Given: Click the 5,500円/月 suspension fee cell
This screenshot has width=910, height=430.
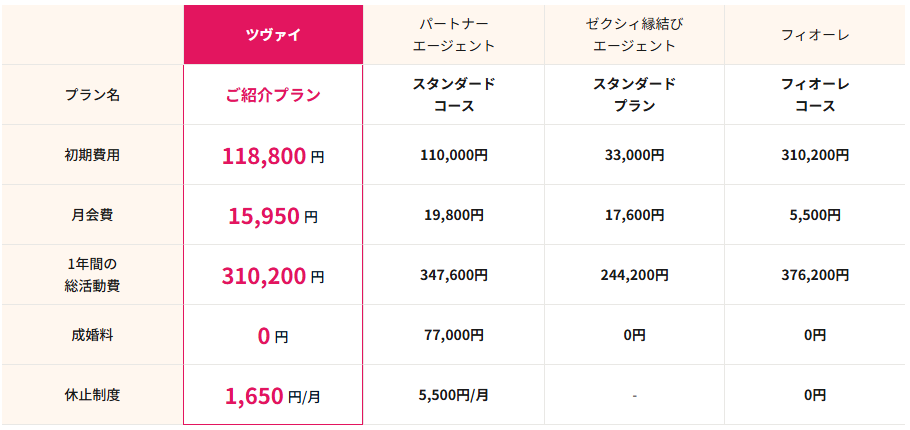Looking at the screenshot, I should point(454,395).
